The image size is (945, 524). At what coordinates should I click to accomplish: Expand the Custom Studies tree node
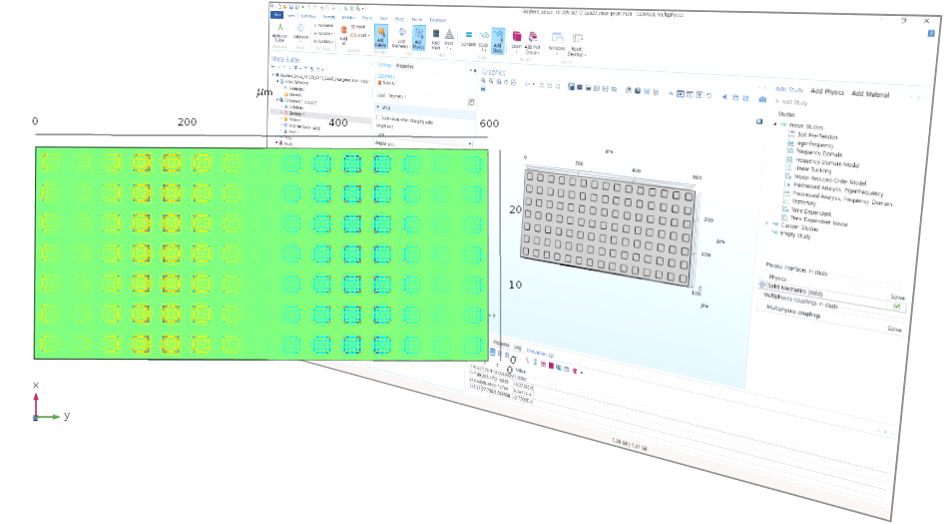point(767,224)
